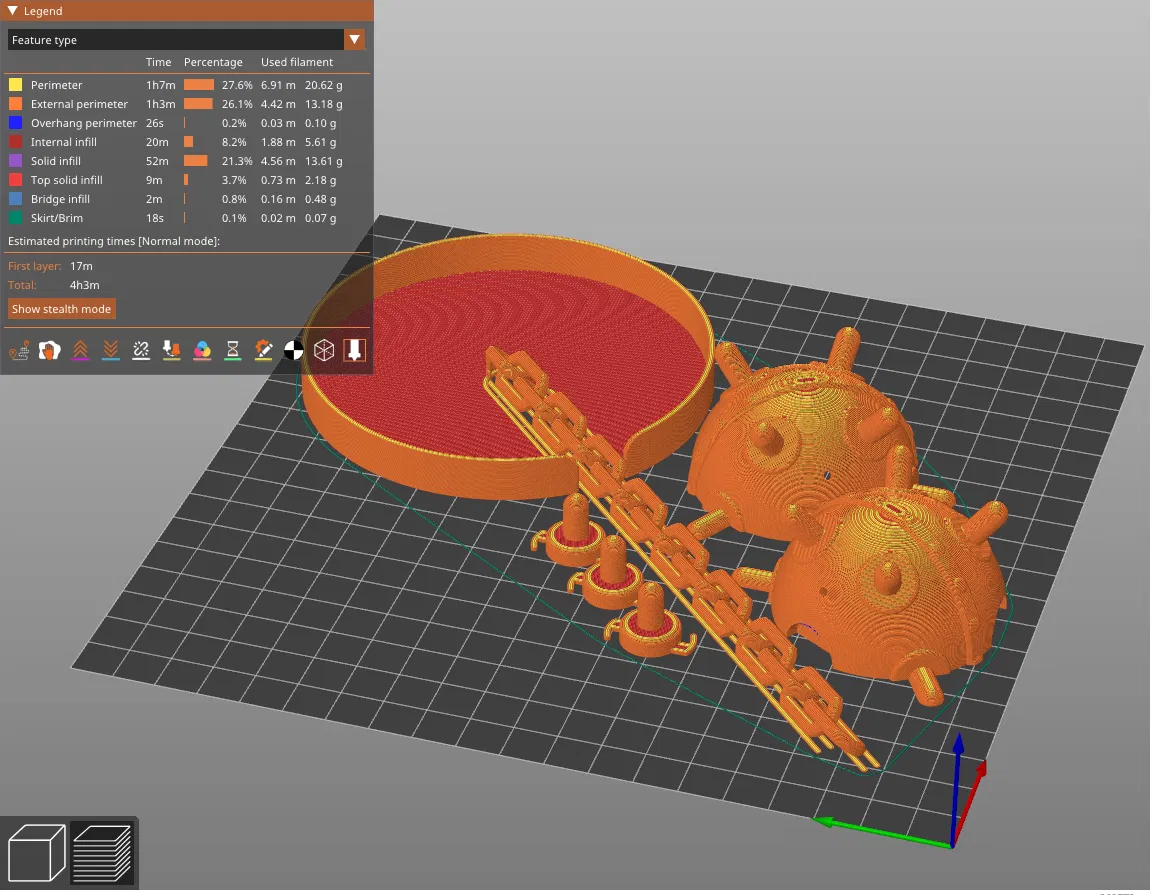
Task: Click the steel-blue Bridge infill swatch
Action: 15,199
